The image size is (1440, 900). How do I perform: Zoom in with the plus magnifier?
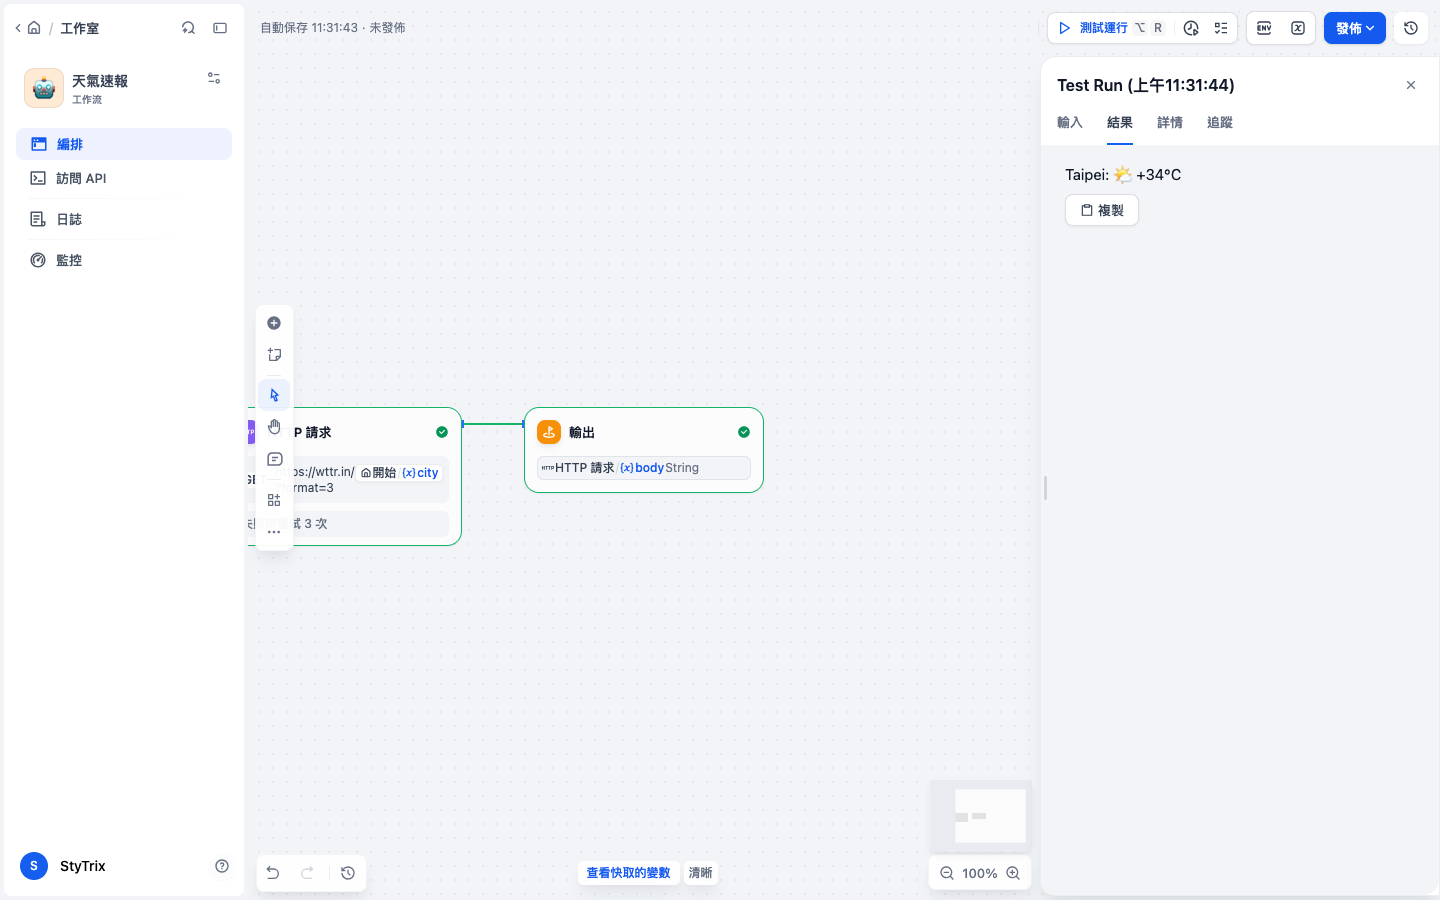1013,873
